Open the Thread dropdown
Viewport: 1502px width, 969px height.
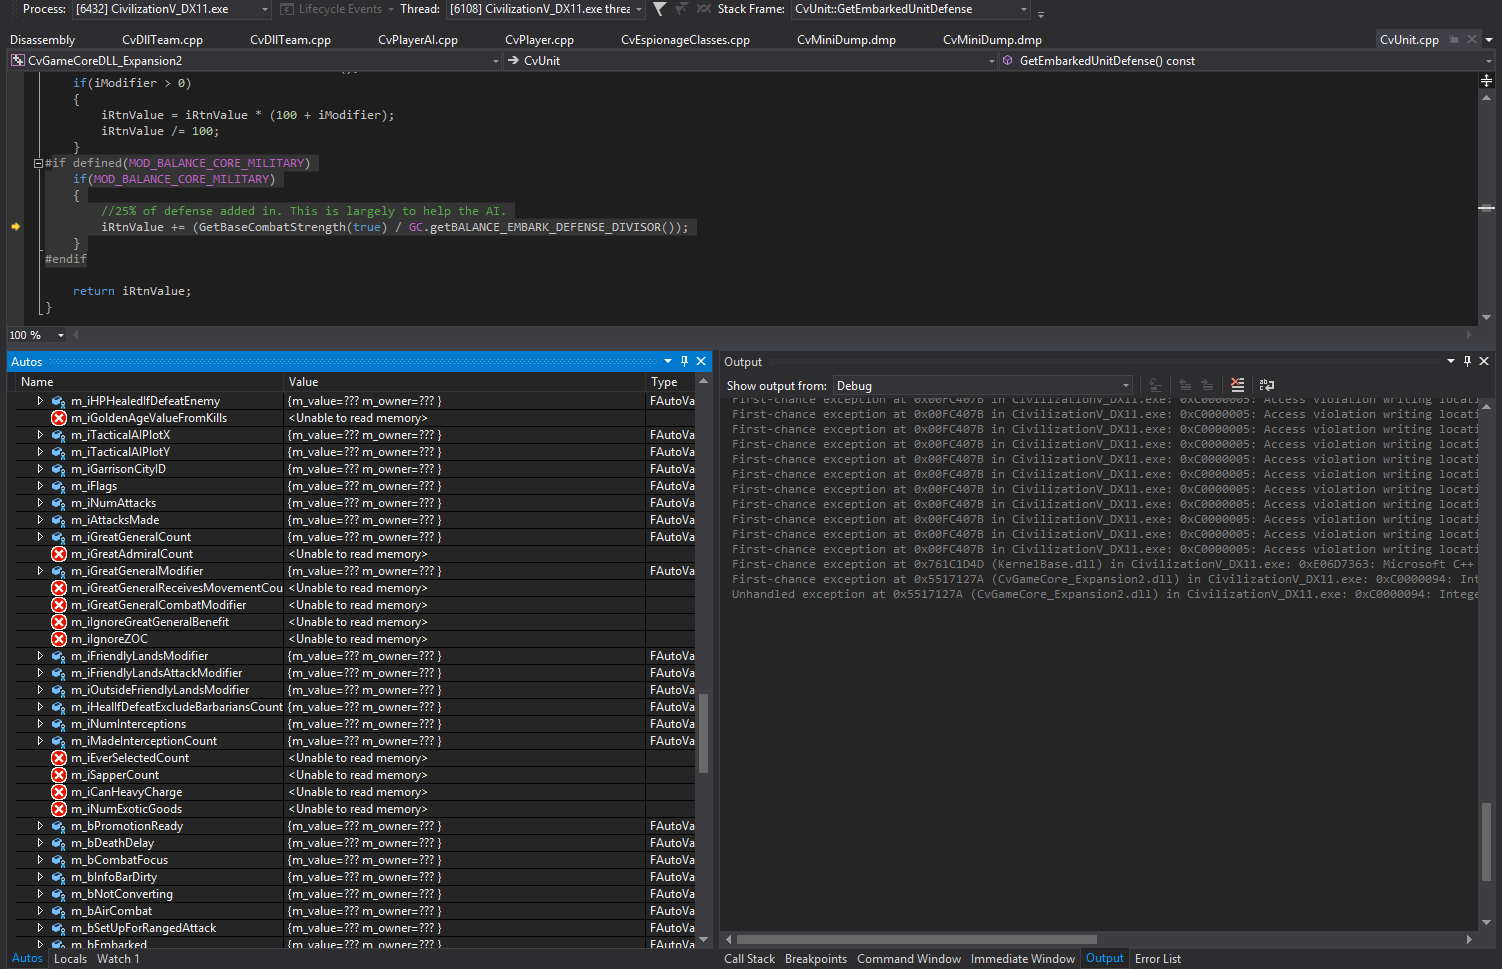tap(639, 9)
